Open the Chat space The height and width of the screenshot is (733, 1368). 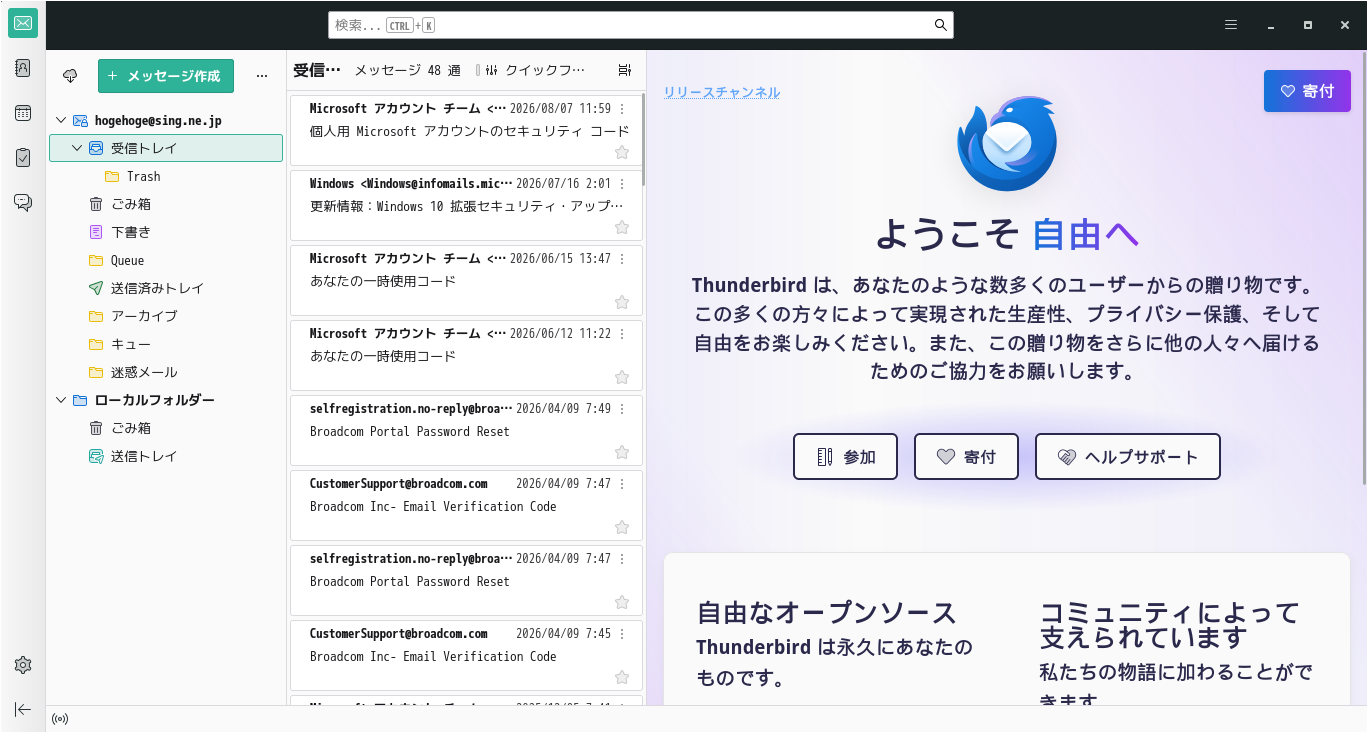[23, 202]
